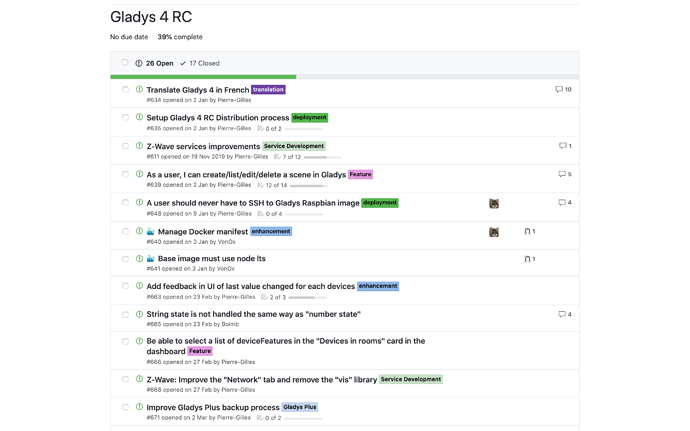Screen dimensions: 690x431
Task: Select checkbox for Setup Gladys 4 RC Distribution process
Action: (125, 118)
